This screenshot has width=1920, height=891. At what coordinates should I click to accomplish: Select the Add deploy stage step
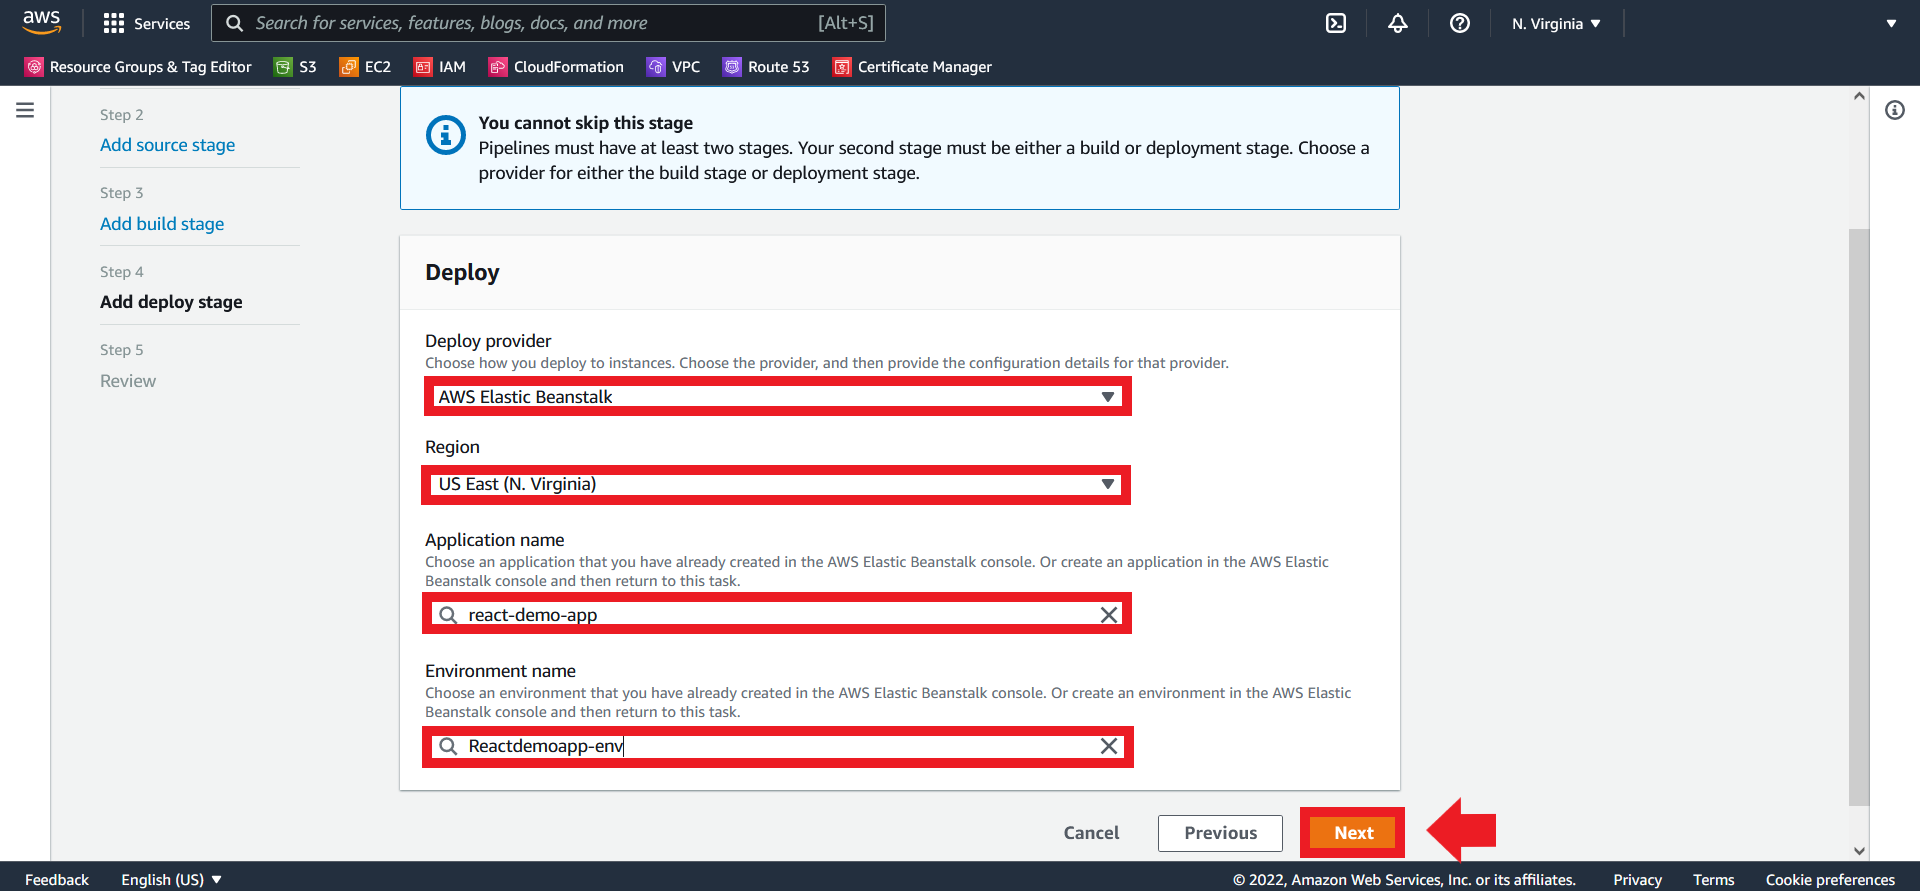[x=171, y=302]
